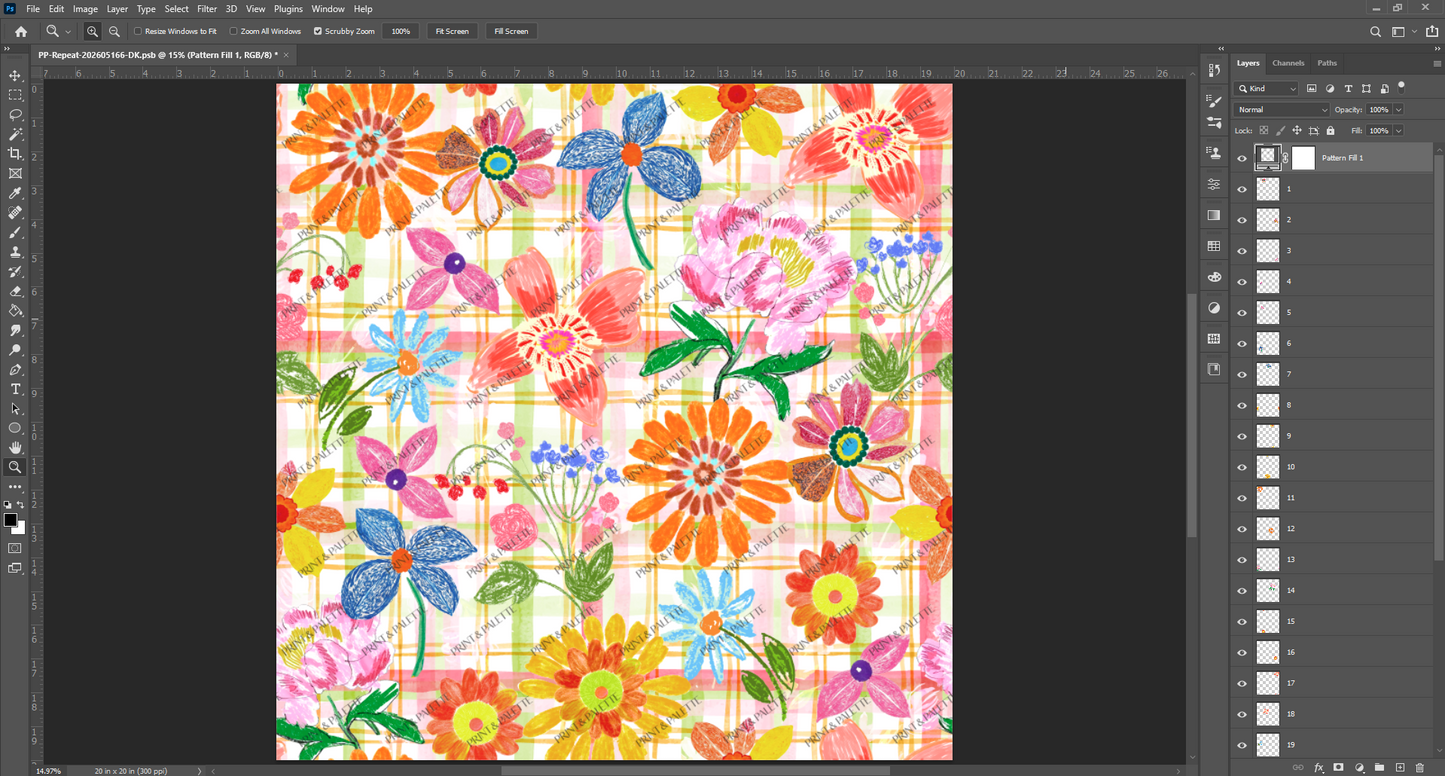
Task: Switch to the Paths tab
Action: pos(1327,63)
